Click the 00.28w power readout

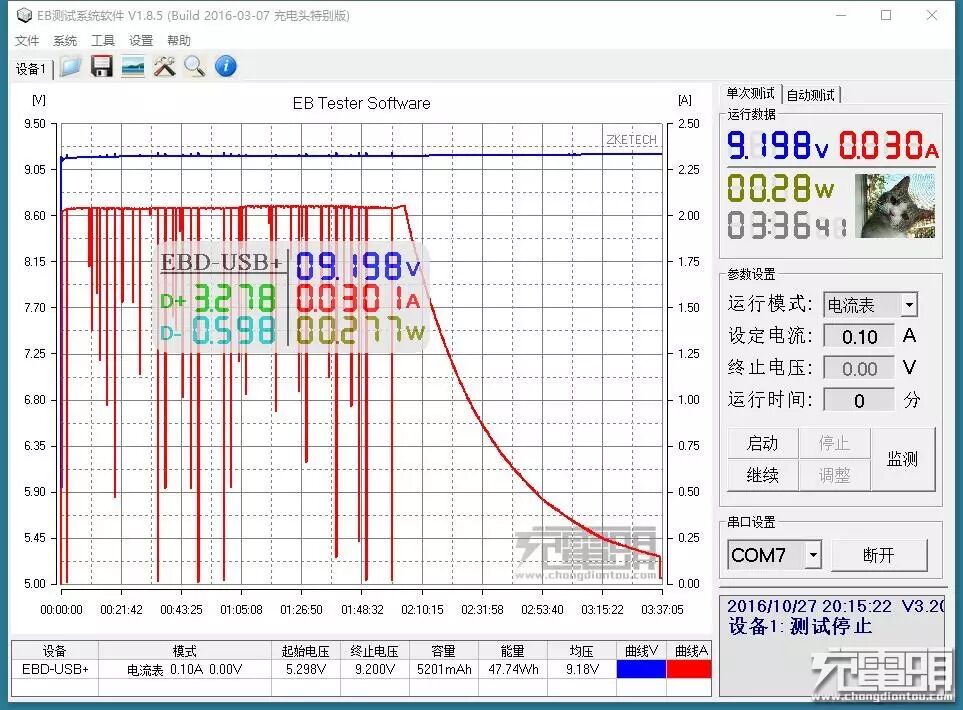780,189
